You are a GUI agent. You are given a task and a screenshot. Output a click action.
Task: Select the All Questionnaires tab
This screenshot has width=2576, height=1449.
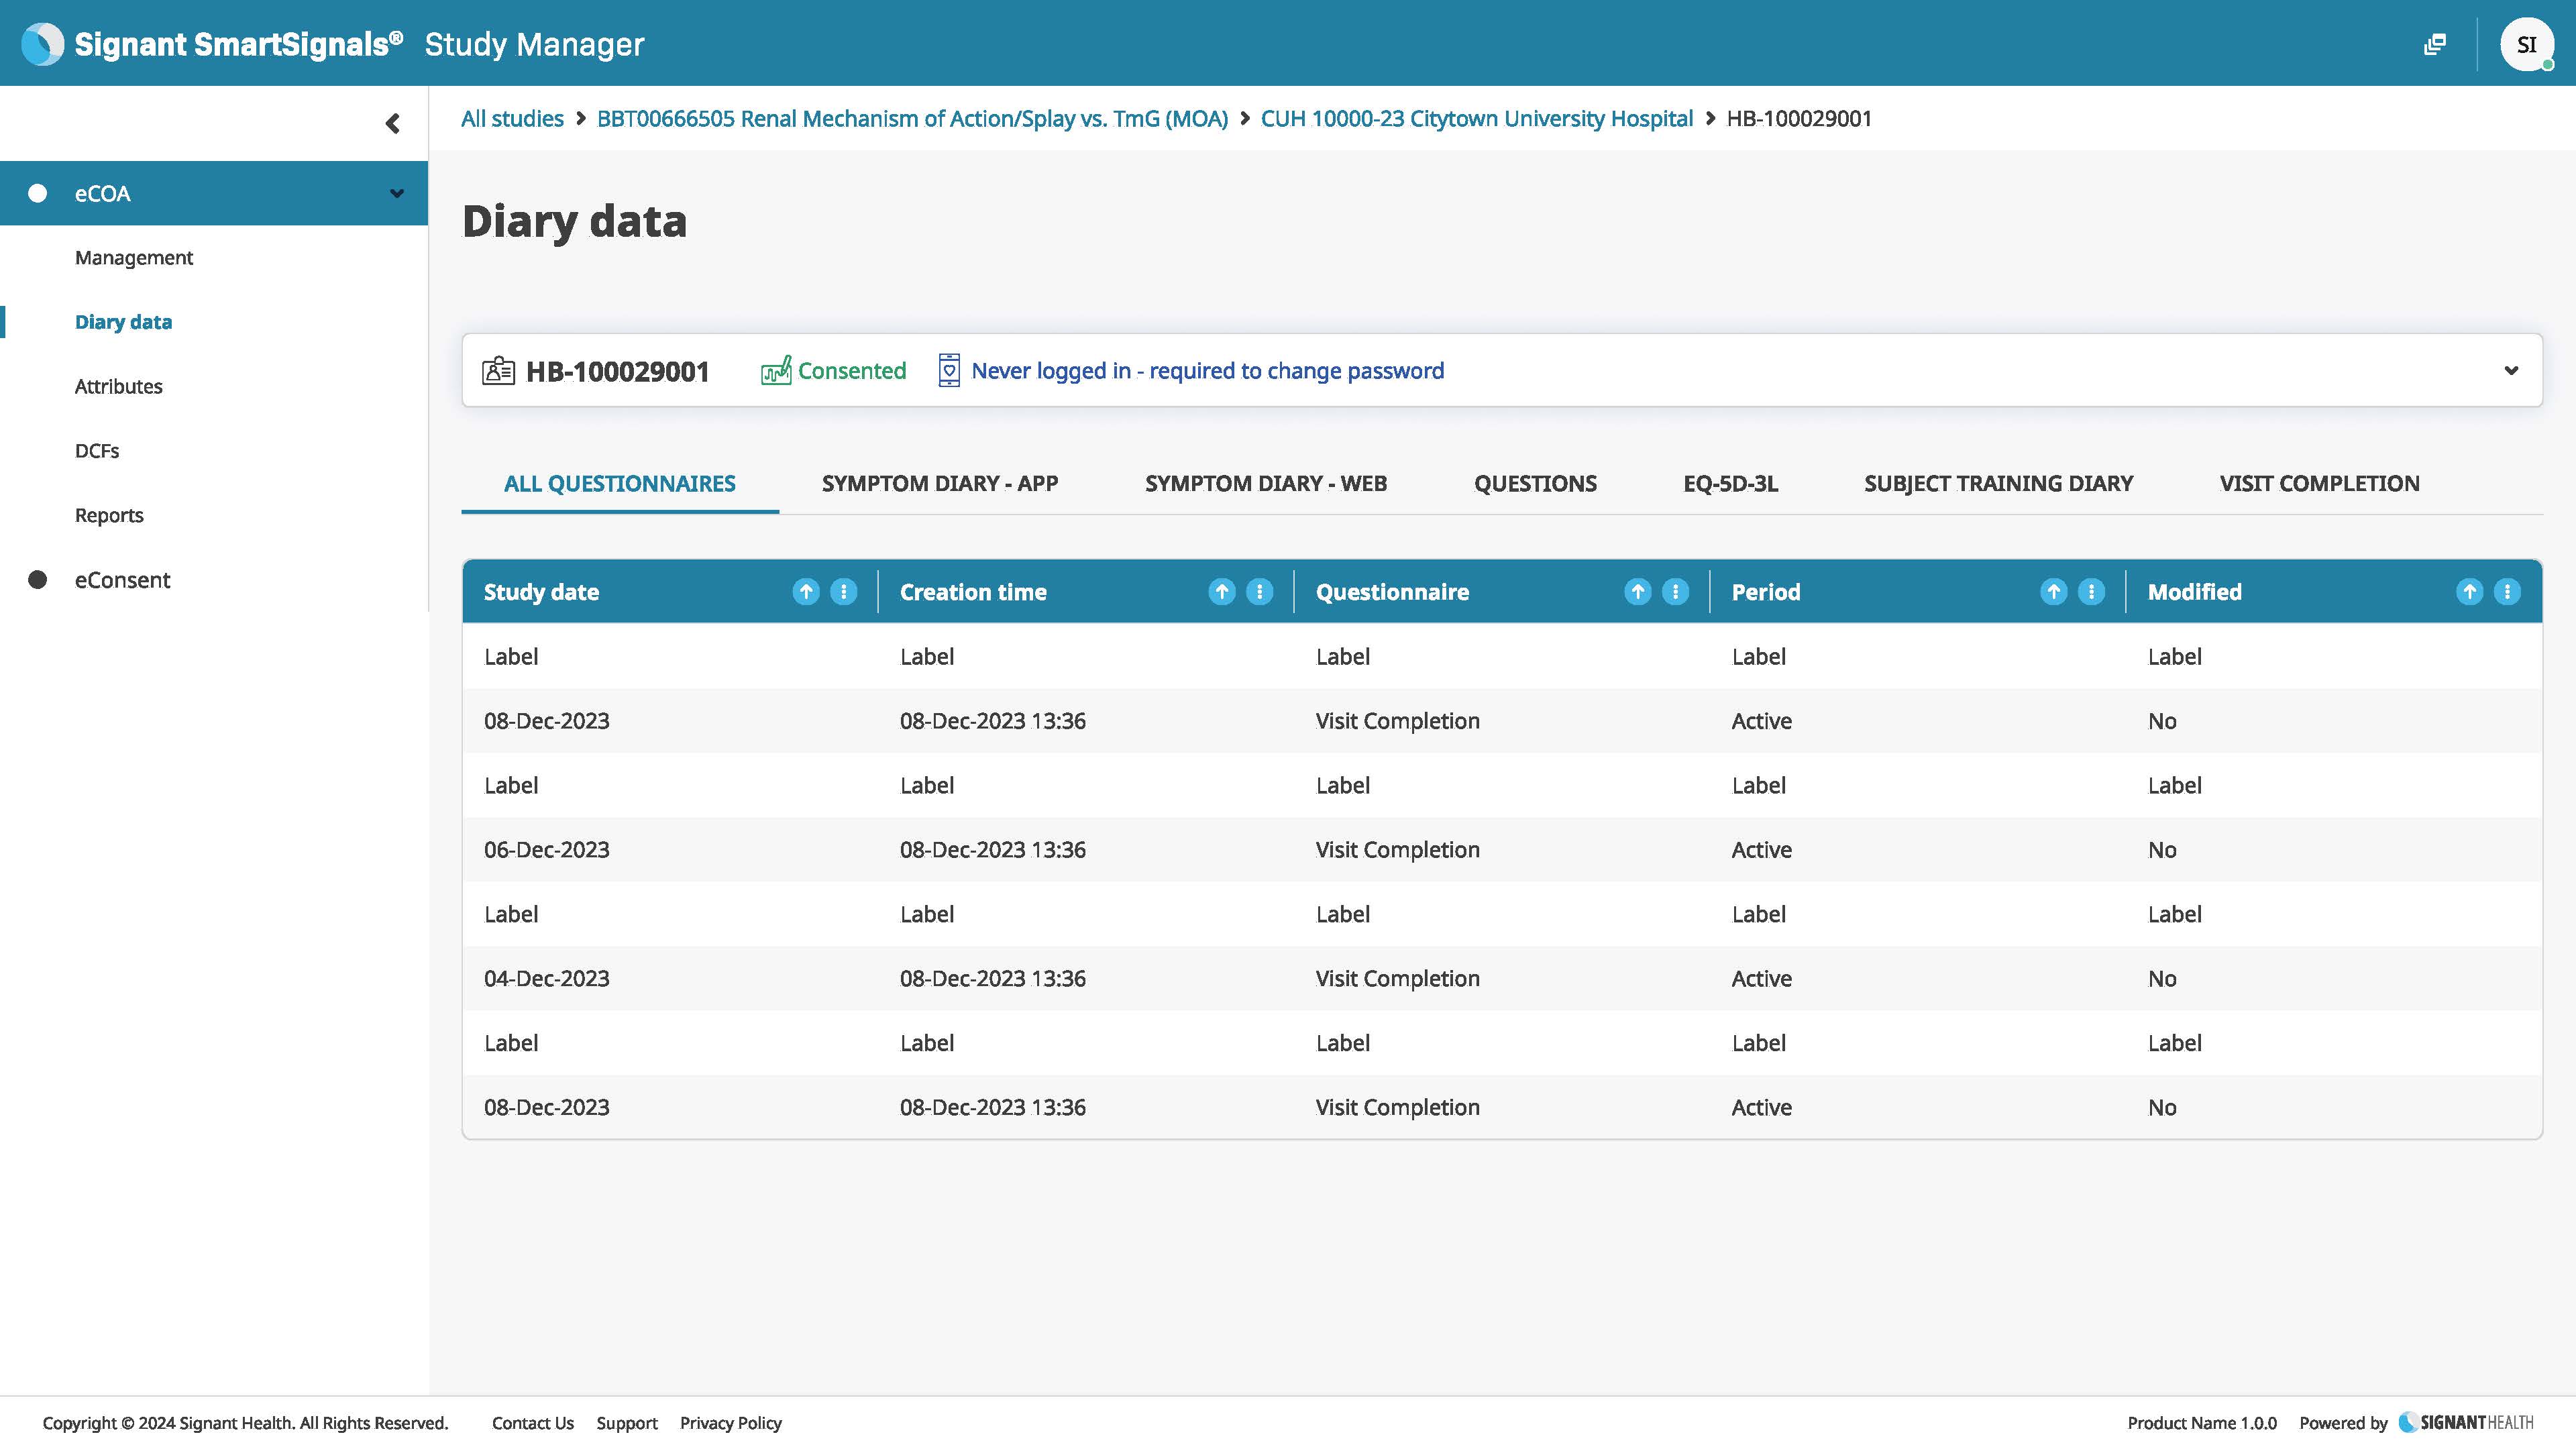[x=620, y=484]
